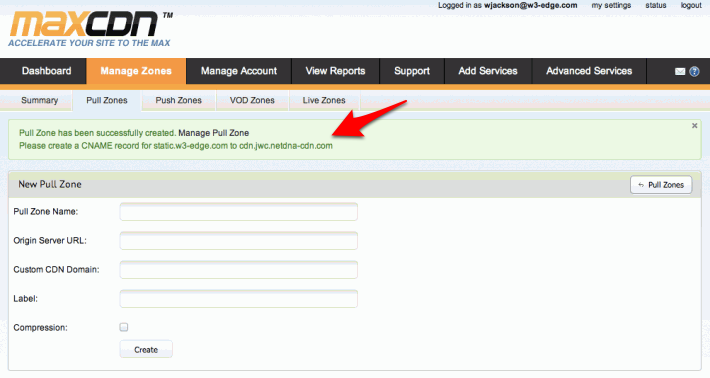Switch to the Summary tab
710x378 pixels.
[x=39, y=100]
